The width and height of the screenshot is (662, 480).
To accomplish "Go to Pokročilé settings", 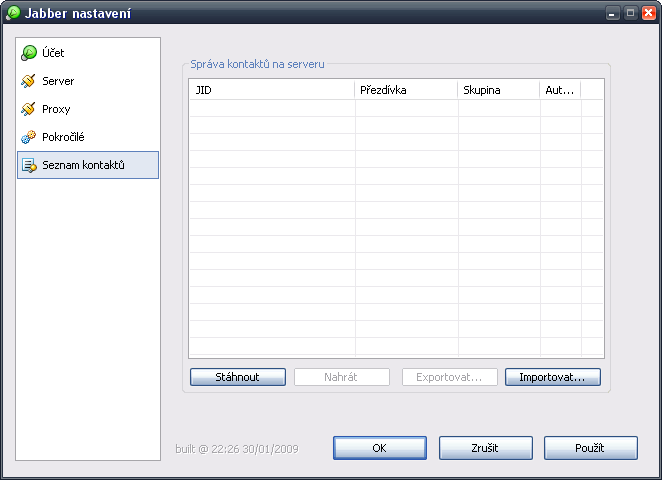I will (88, 137).
